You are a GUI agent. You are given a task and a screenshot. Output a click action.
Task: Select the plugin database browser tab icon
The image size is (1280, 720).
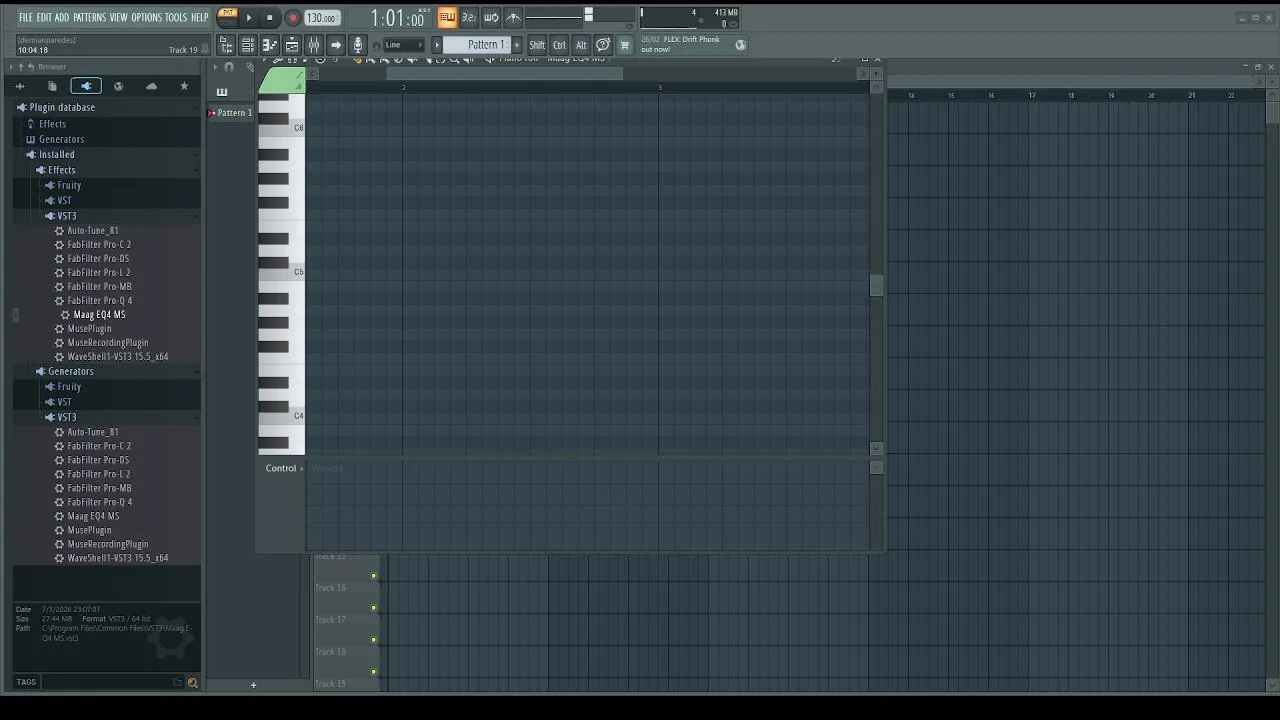click(85, 87)
